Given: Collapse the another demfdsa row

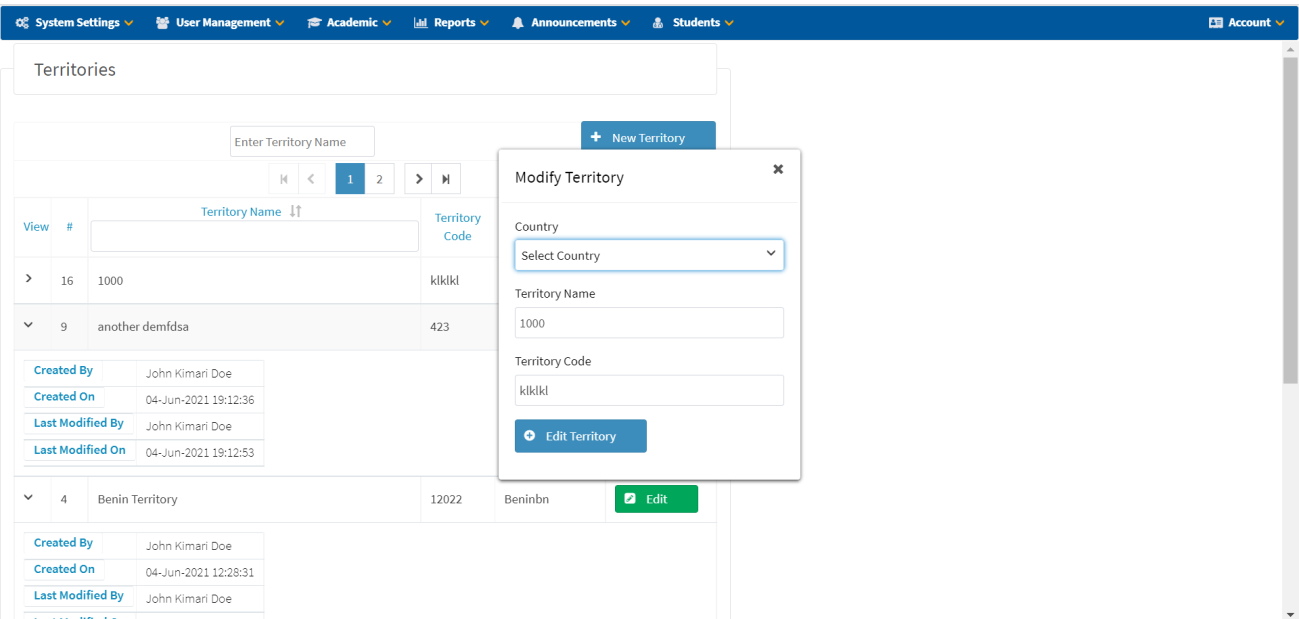Looking at the screenshot, I should click(x=28, y=325).
